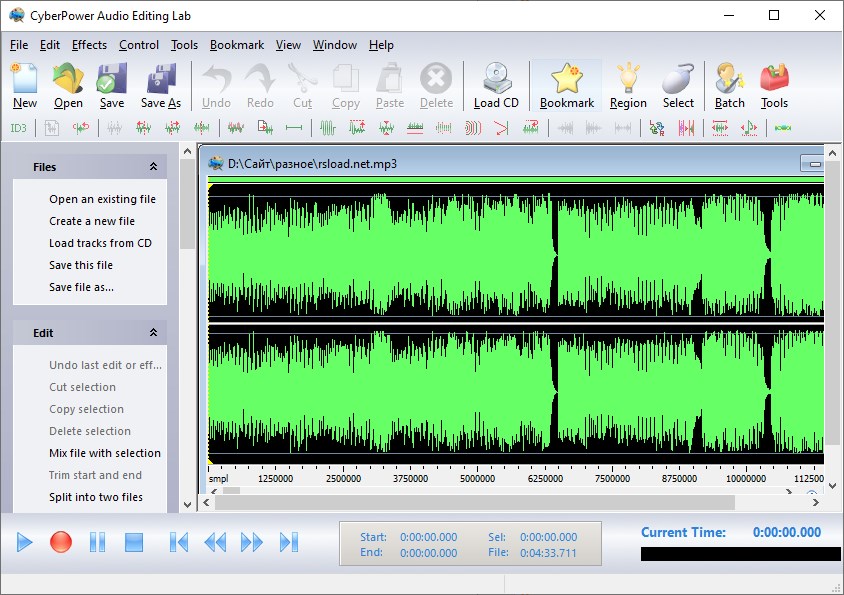
Task: Open the Effects menu
Action: pos(89,44)
